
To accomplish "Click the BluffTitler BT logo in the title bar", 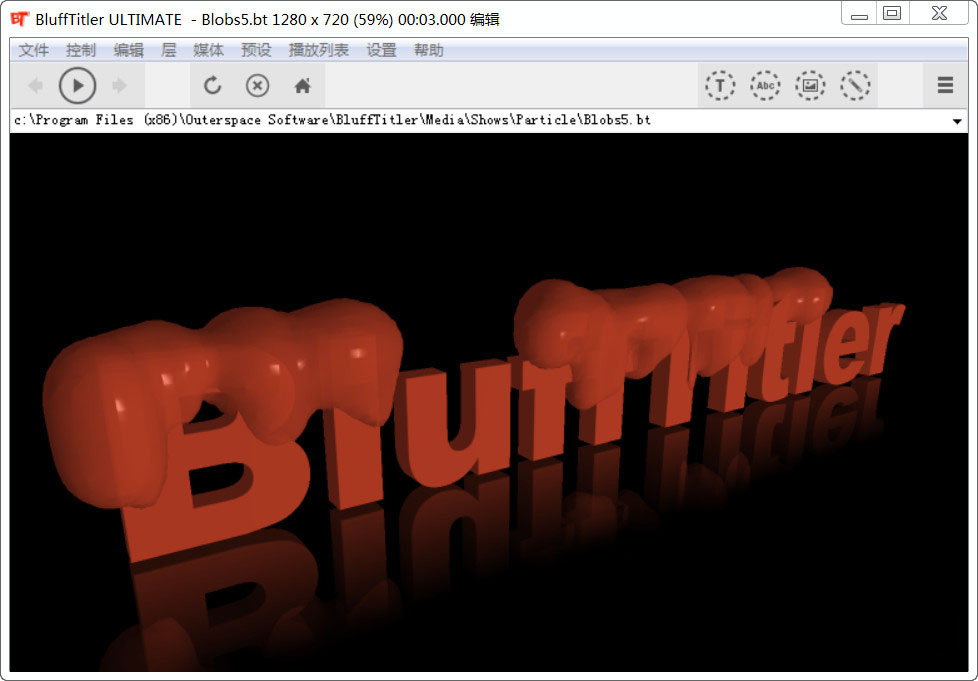I will pyautogui.click(x=20, y=19).
